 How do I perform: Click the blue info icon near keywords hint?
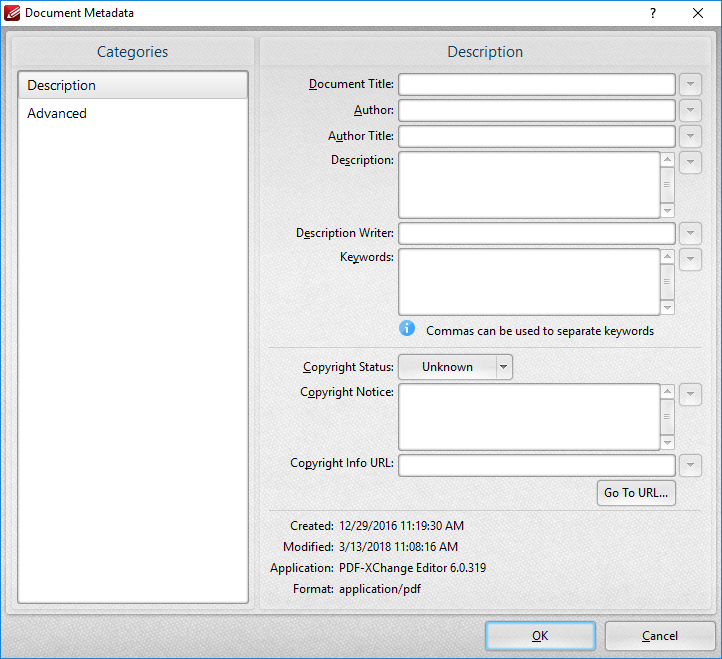tap(407, 329)
